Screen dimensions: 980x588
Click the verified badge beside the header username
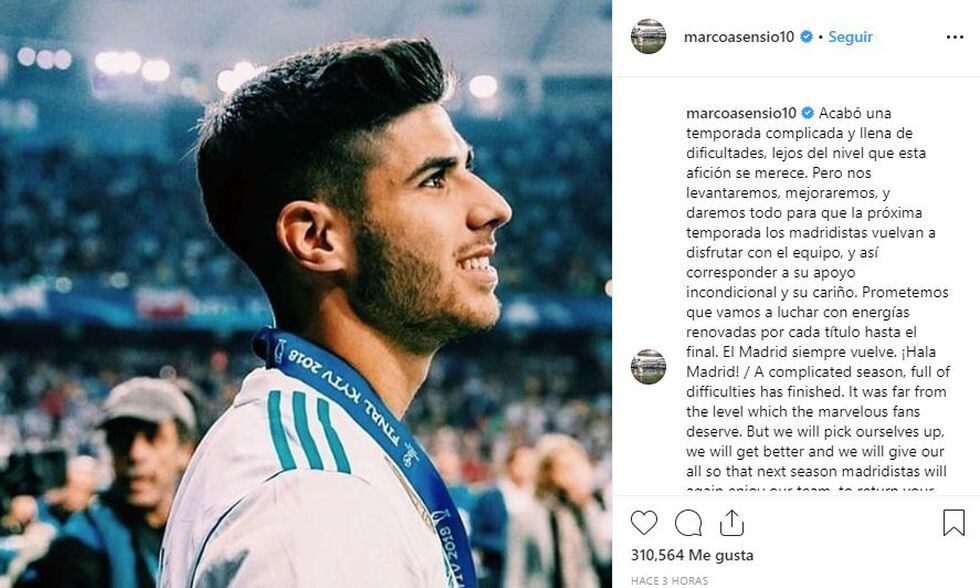coord(806,37)
